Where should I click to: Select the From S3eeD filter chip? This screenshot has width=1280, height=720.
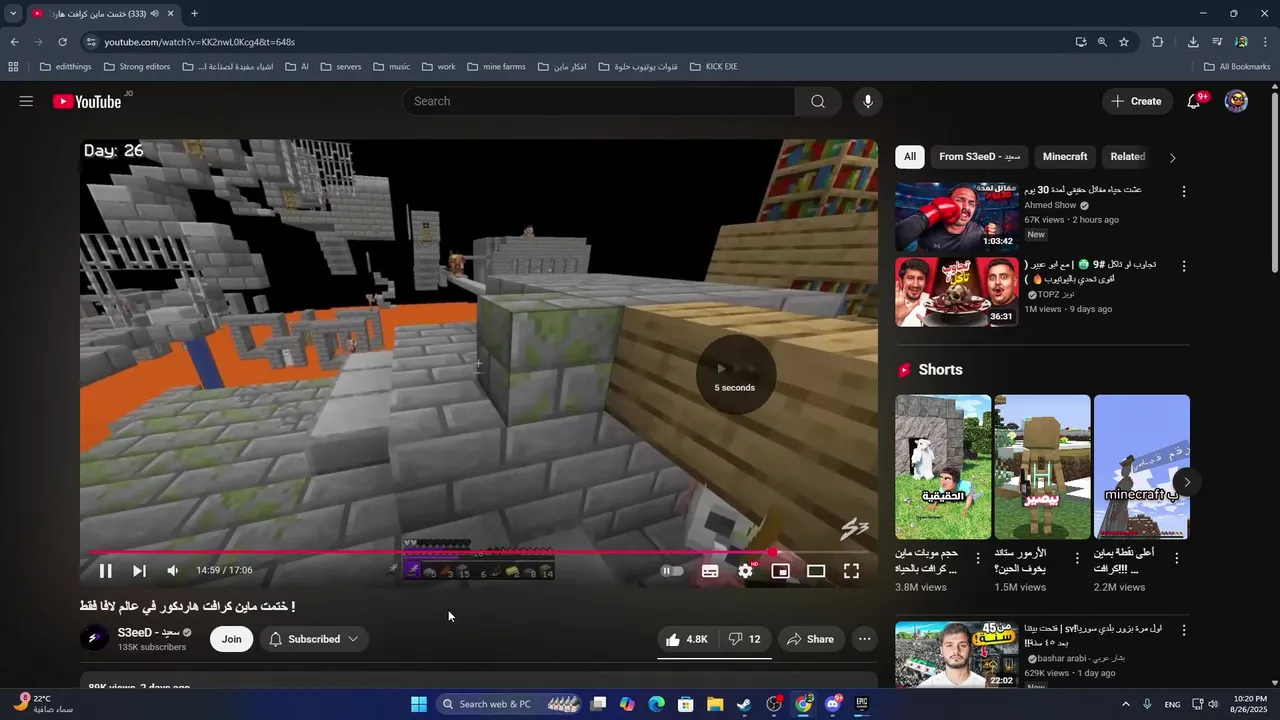coord(980,157)
